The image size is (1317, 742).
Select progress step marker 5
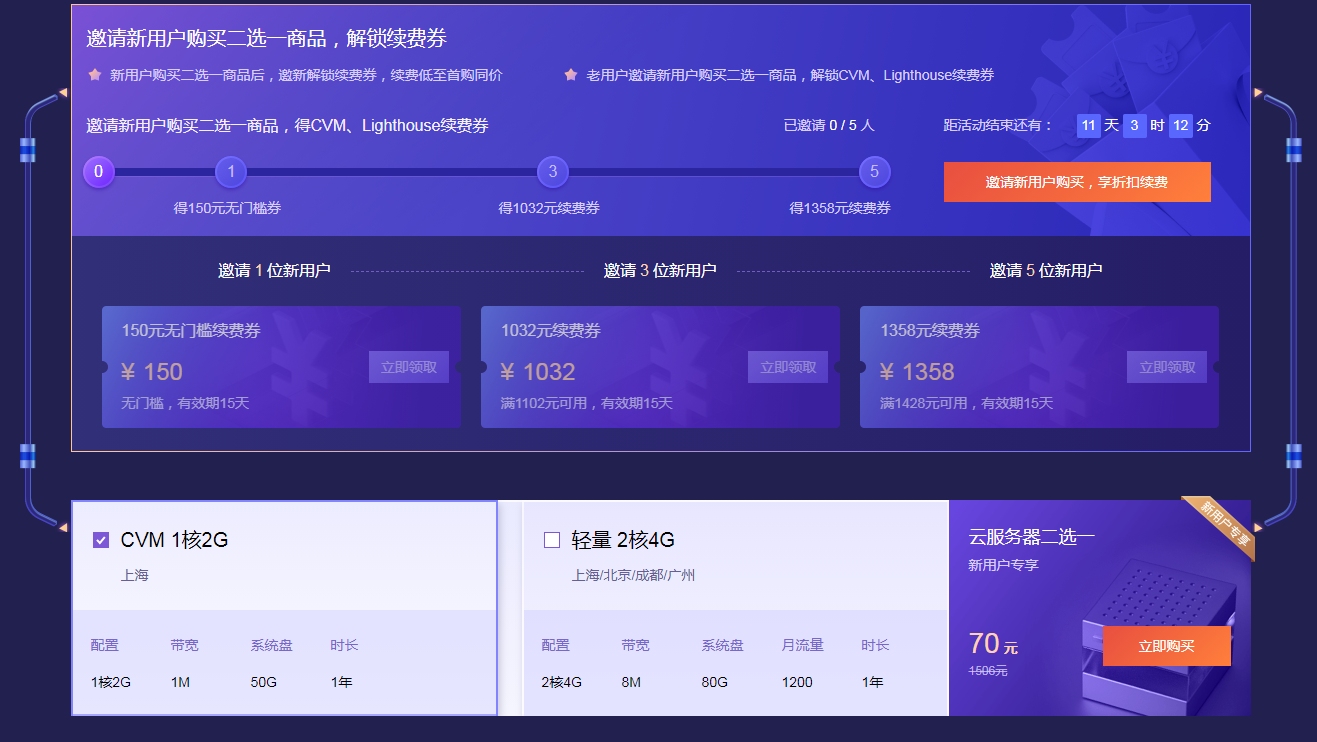point(874,171)
